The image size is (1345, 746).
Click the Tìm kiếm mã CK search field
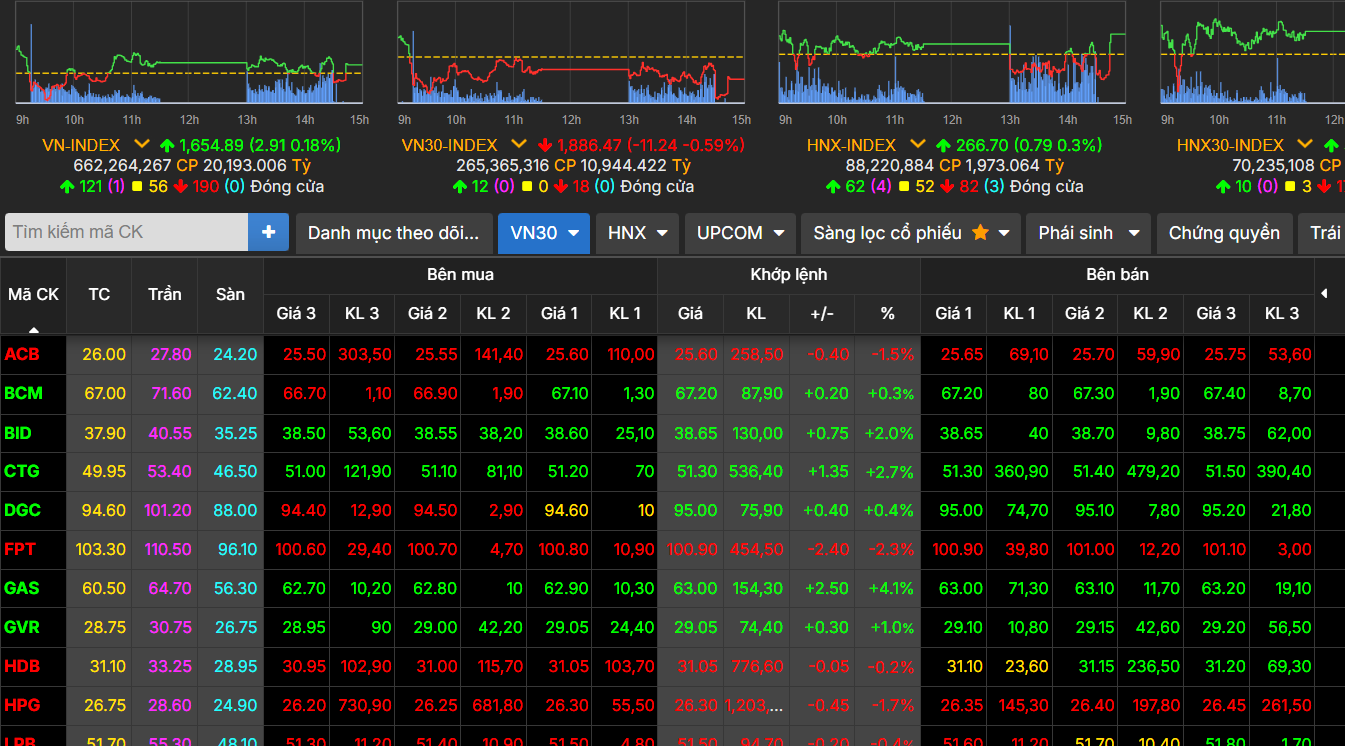127,232
